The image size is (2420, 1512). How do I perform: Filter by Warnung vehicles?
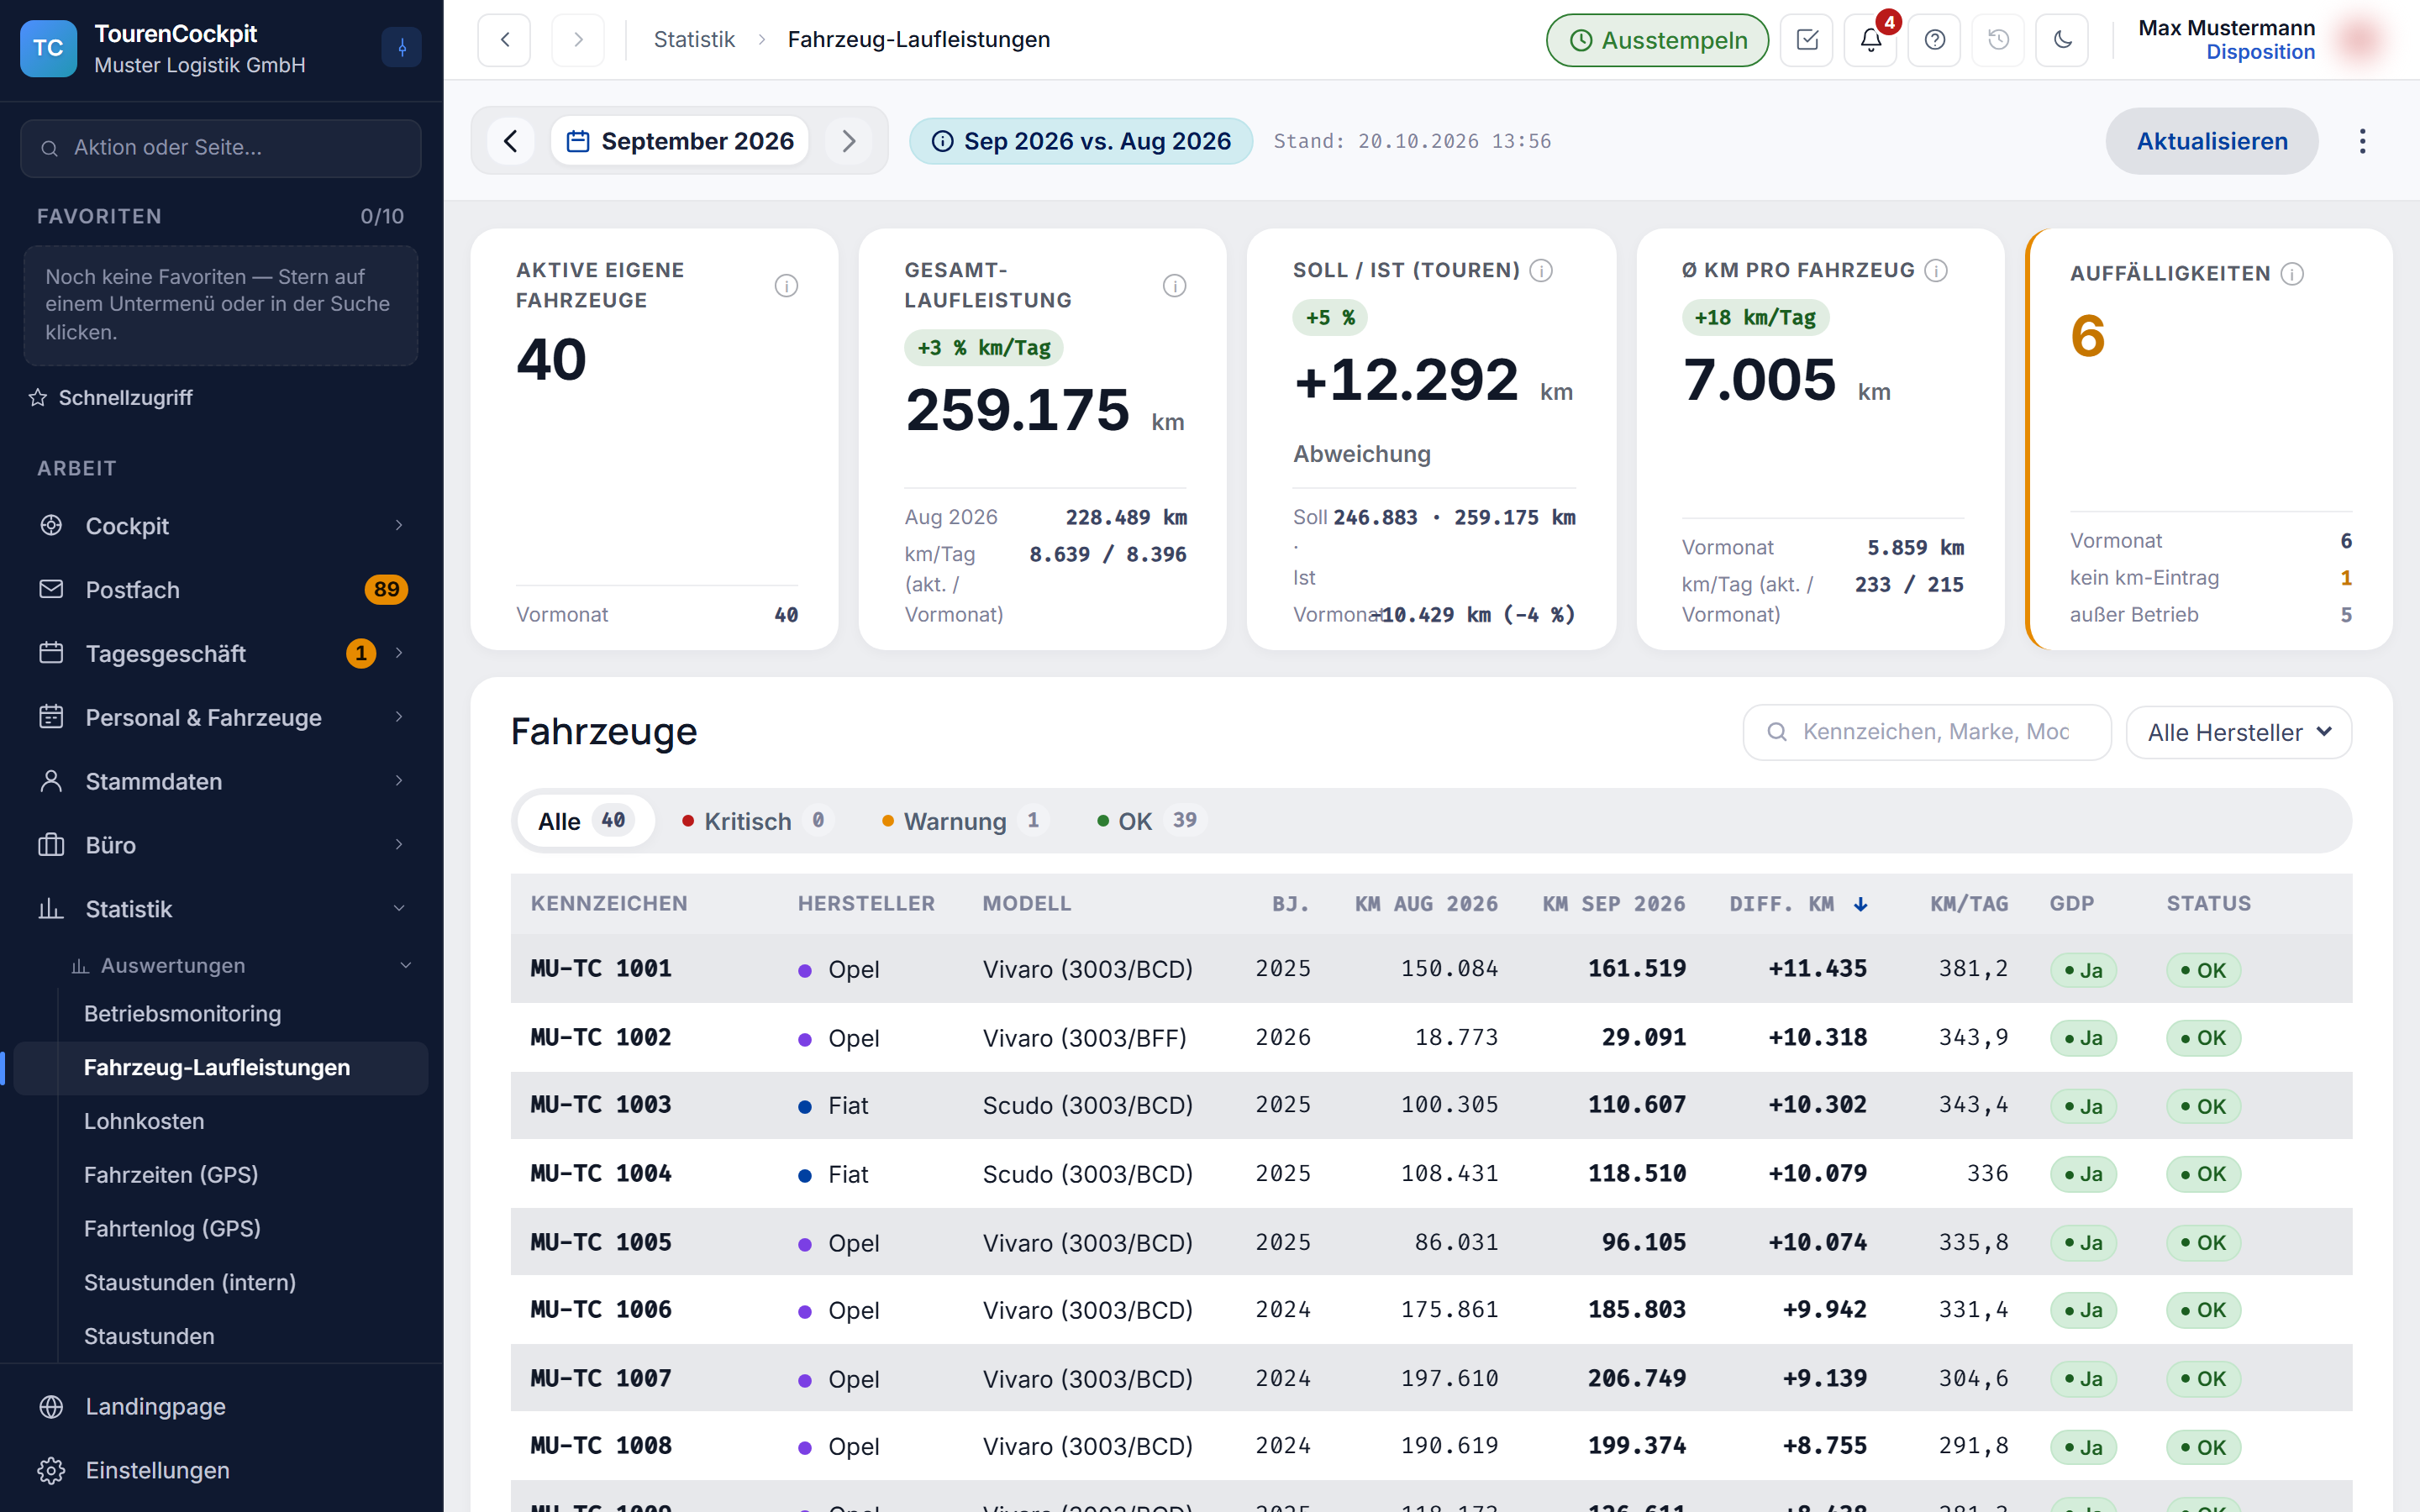(x=964, y=821)
